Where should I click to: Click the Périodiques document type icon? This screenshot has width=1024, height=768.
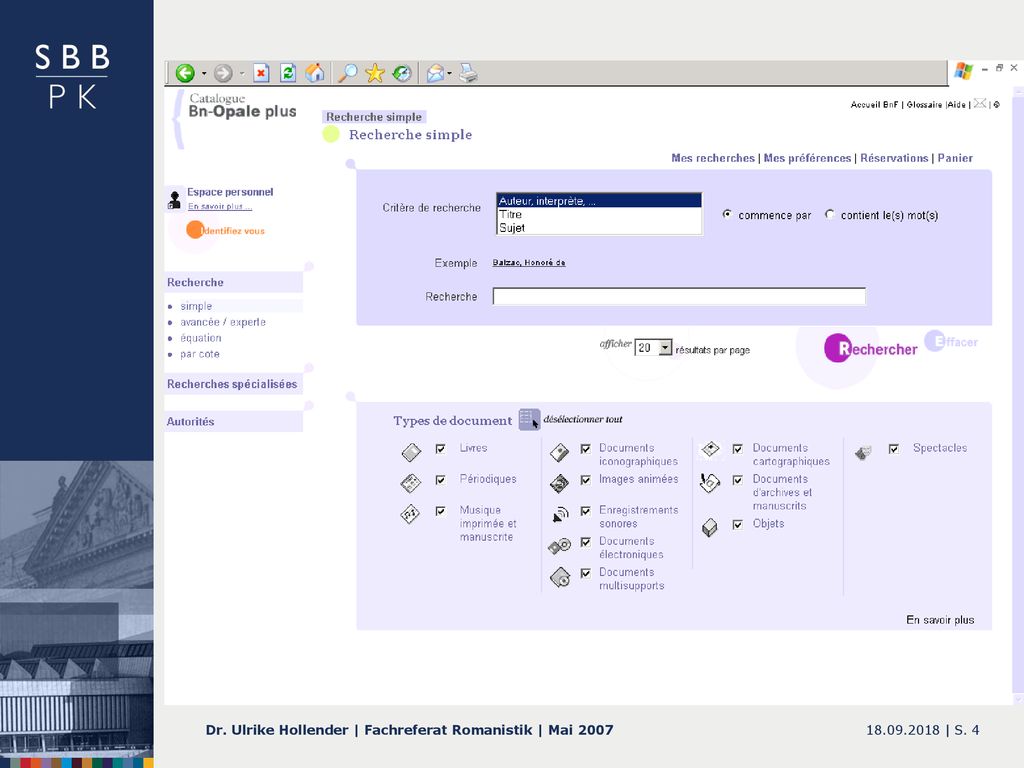point(411,483)
